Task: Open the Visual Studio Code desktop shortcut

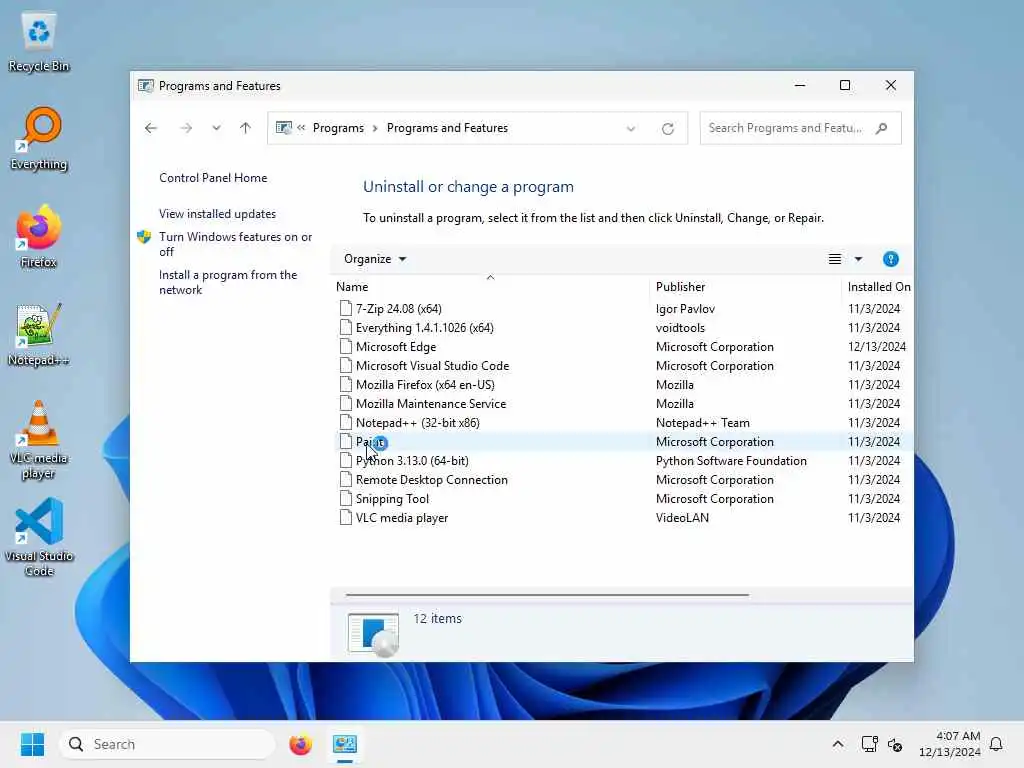Action: (x=39, y=537)
